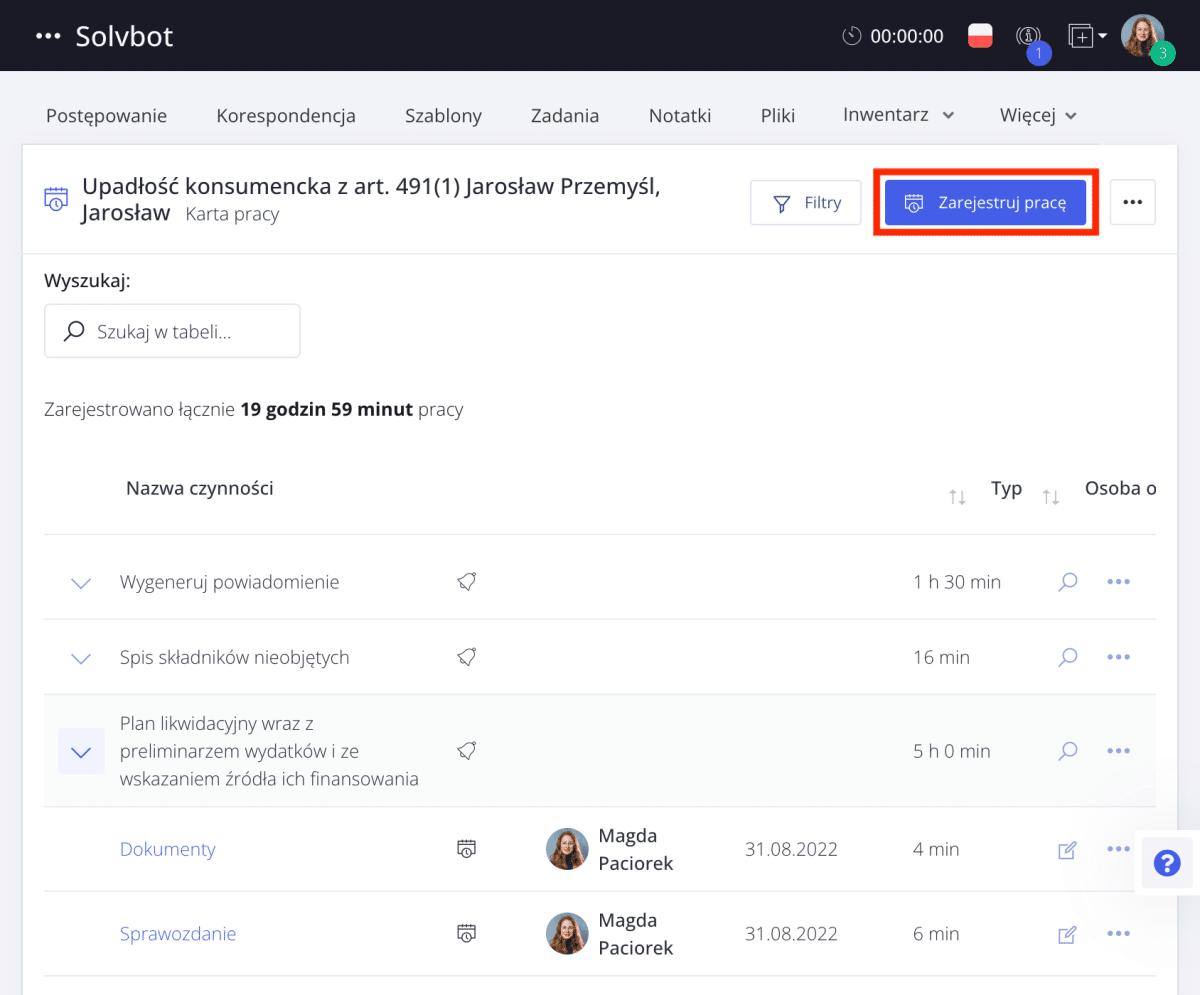Click edit icon in Dokumenty row
This screenshot has width=1200, height=995.
[x=1067, y=850]
